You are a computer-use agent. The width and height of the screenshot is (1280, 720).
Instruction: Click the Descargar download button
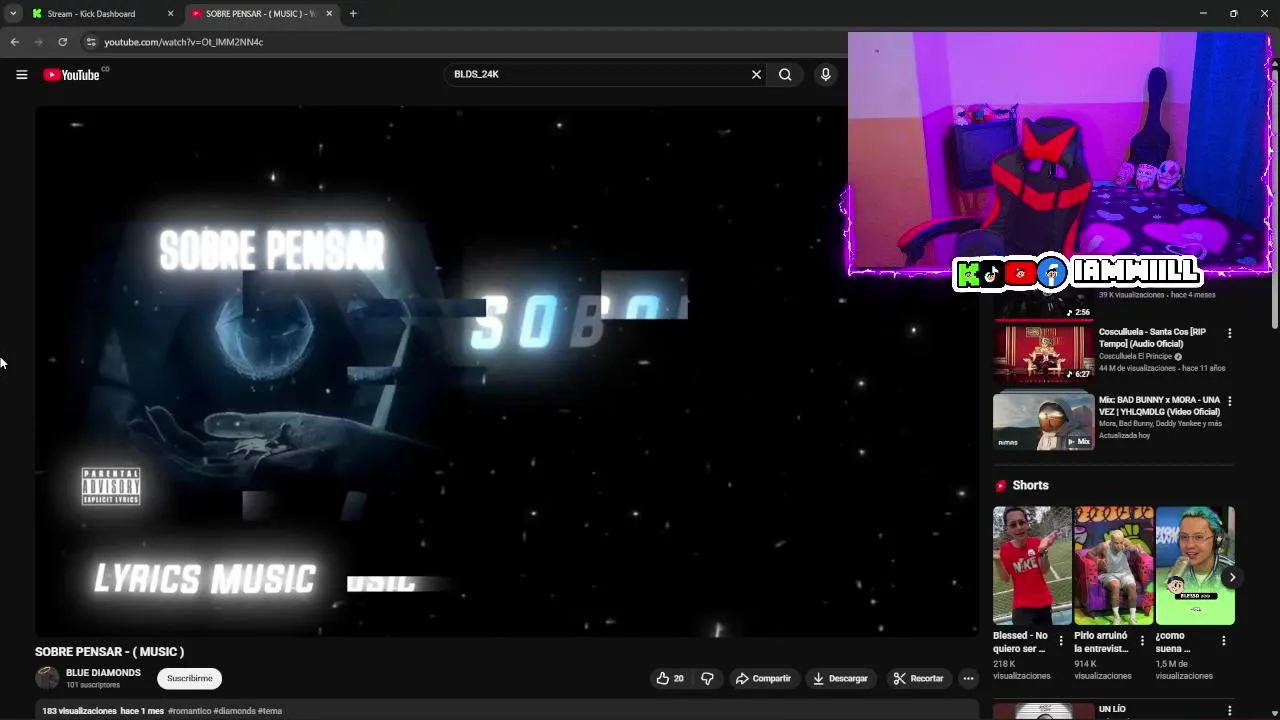click(840, 678)
